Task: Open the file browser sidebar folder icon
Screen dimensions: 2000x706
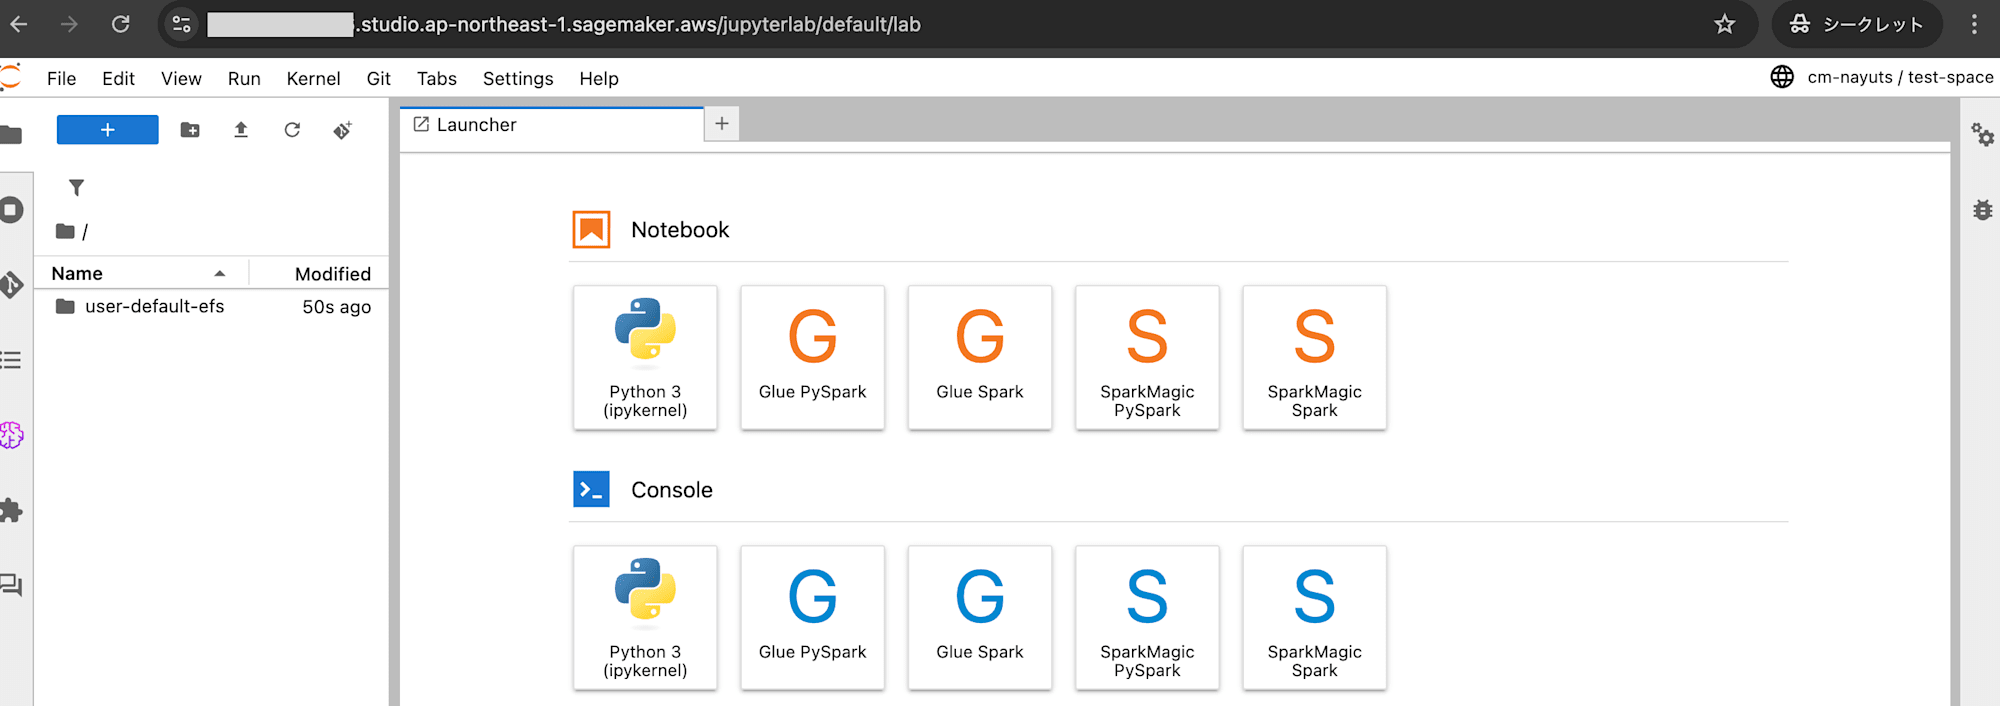Action: [11, 135]
